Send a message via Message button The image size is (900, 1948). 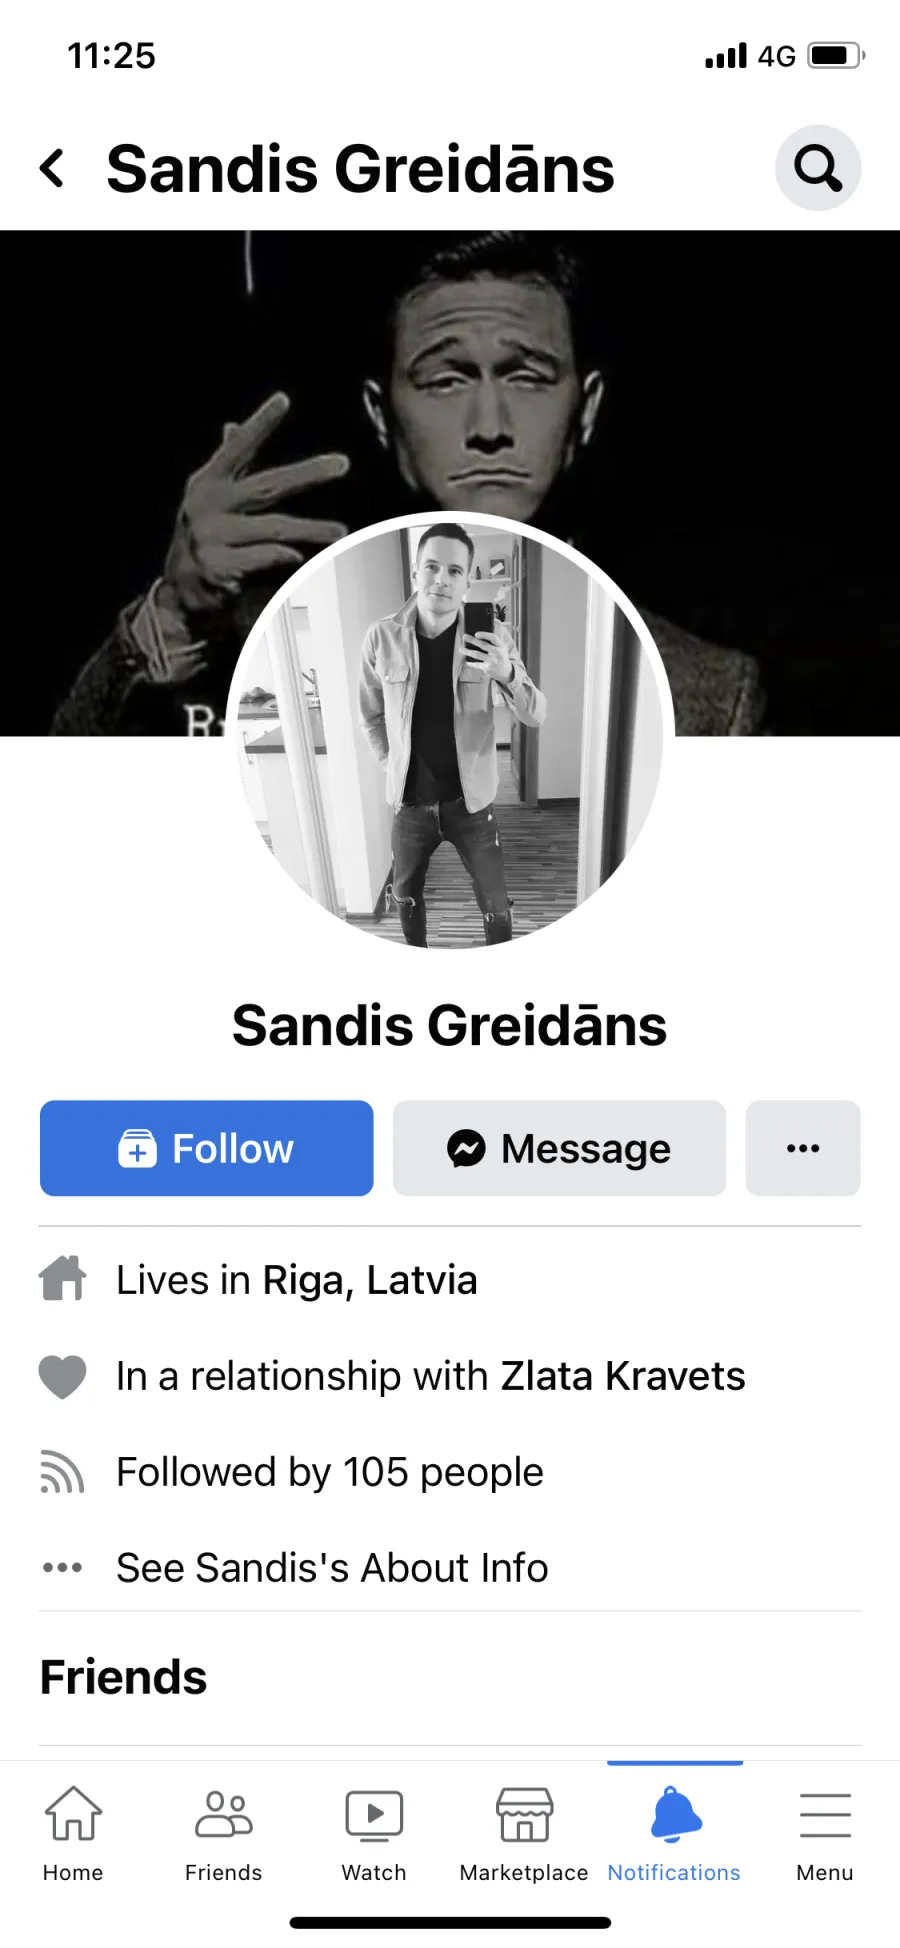point(559,1148)
